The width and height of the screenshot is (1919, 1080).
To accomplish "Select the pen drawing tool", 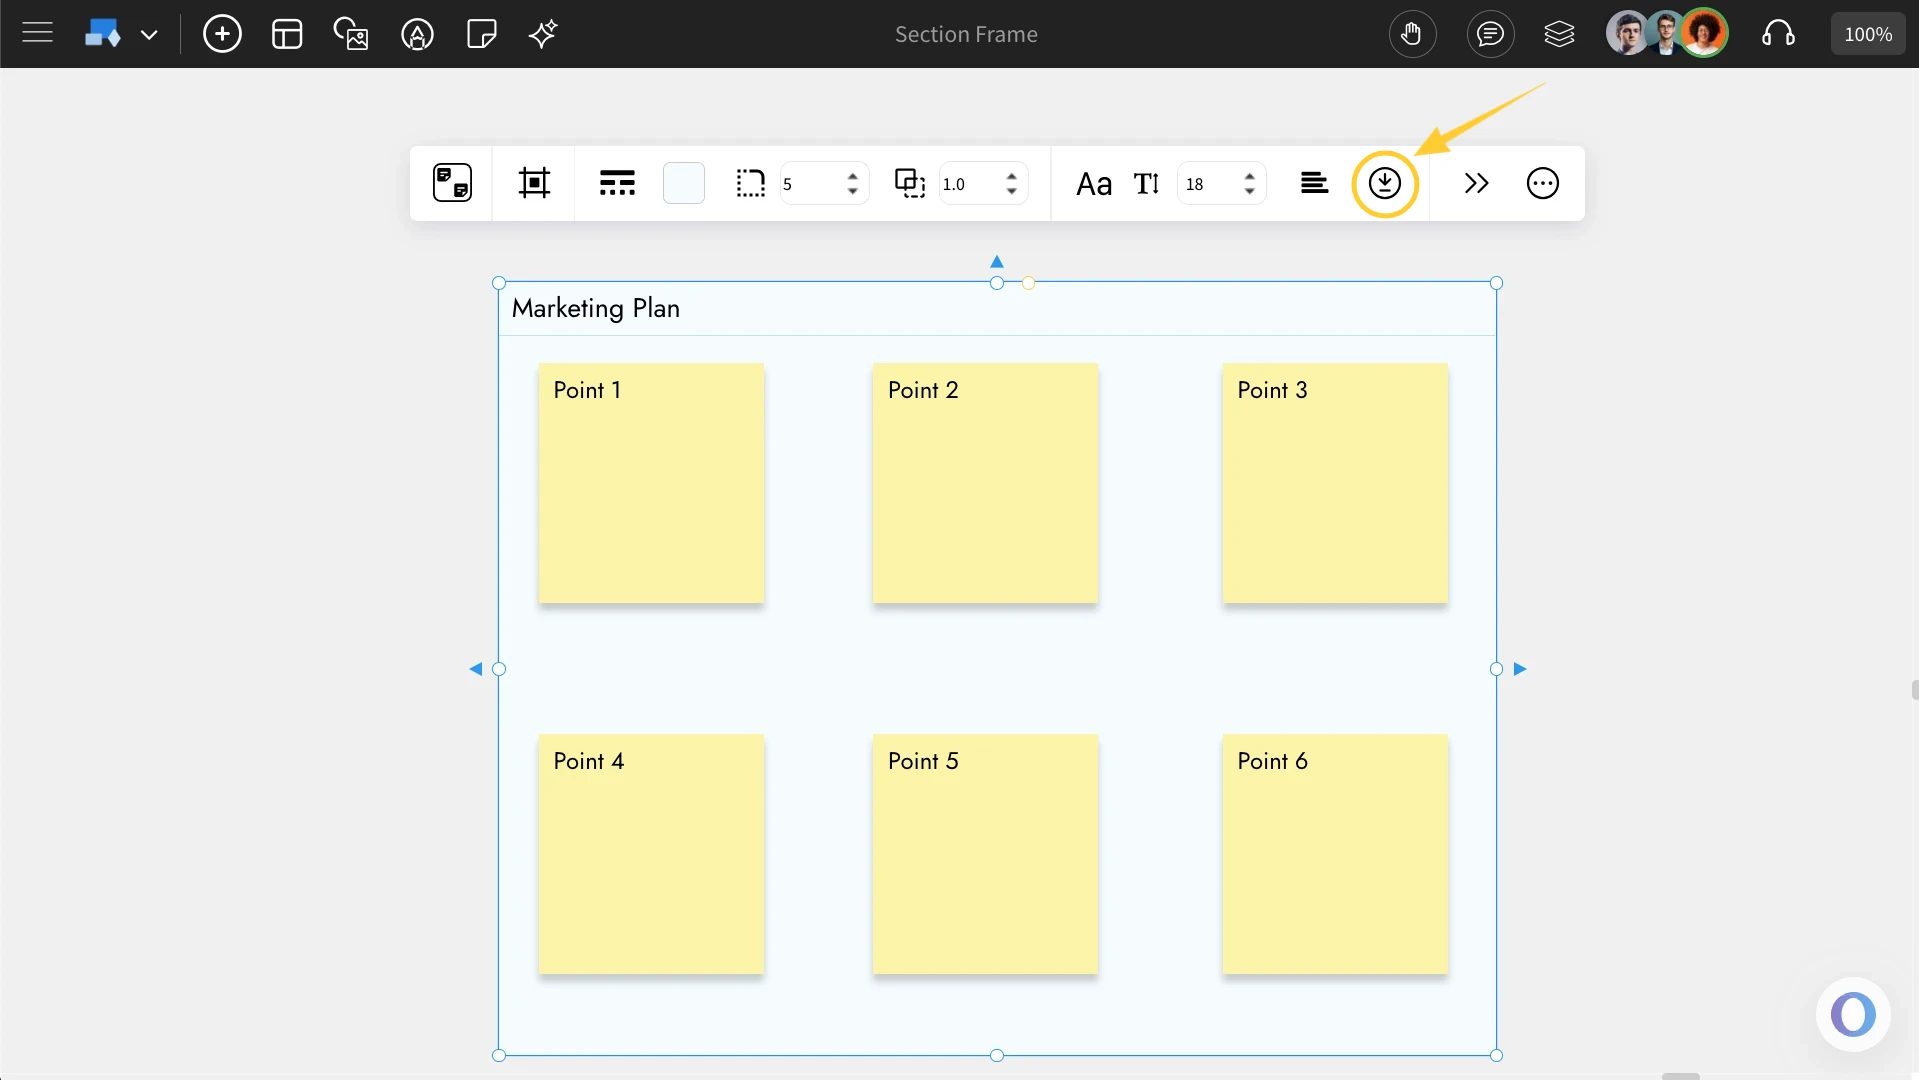I will [x=417, y=33].
